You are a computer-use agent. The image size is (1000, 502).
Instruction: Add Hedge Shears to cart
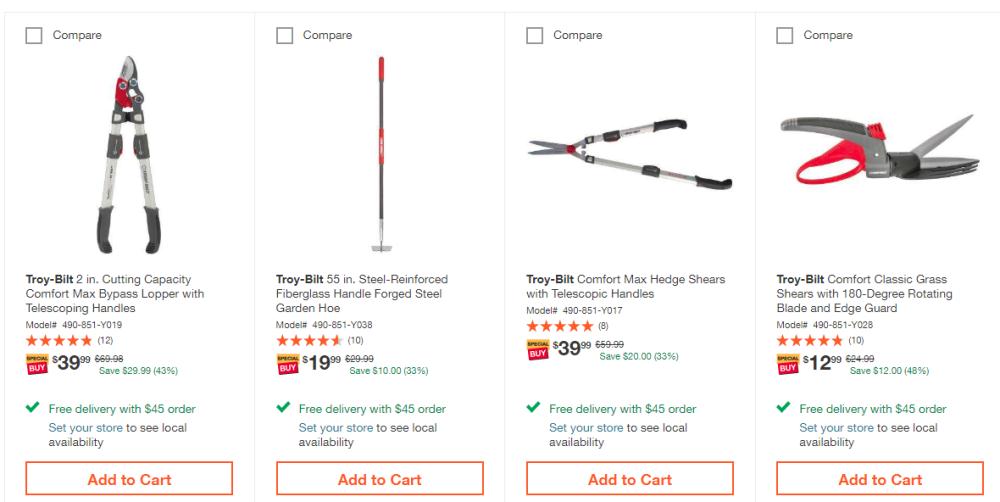click(629, 479)
